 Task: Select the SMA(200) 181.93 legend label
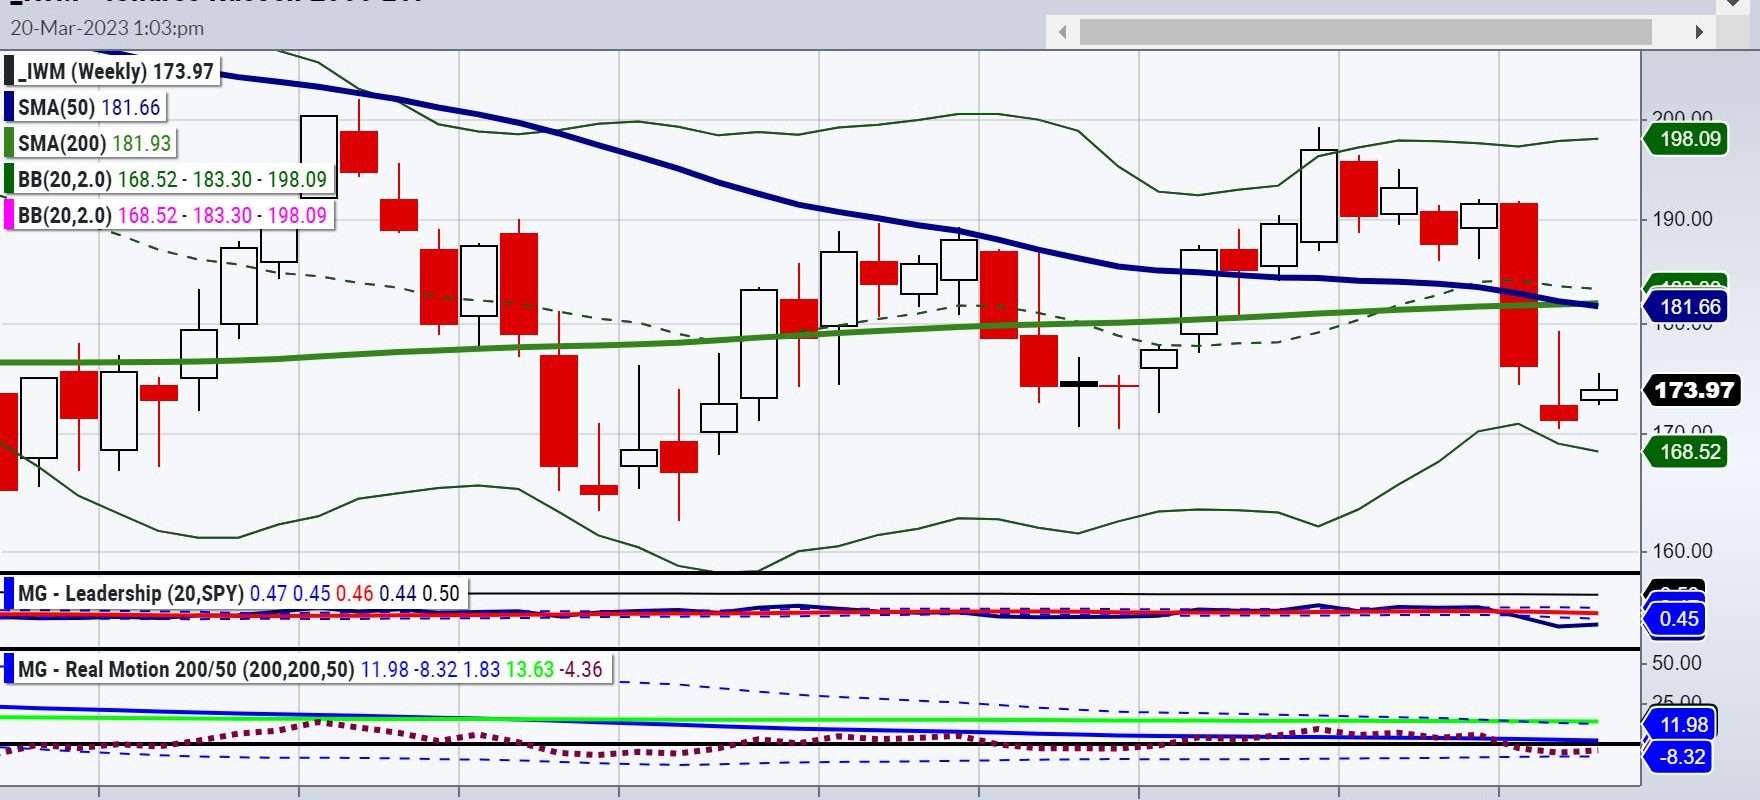point(95,143)
